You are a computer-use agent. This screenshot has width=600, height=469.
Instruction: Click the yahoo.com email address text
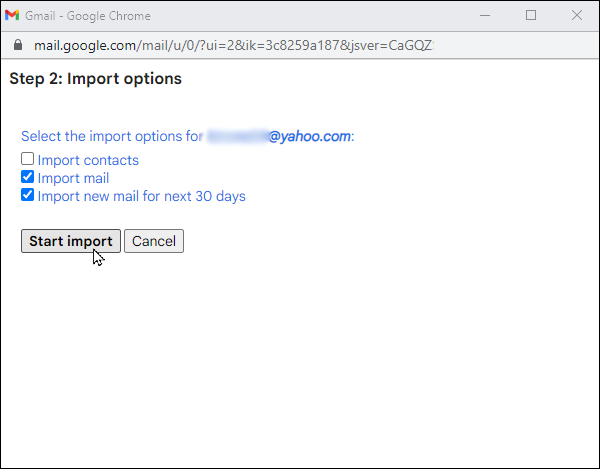[x=280, y=136]
